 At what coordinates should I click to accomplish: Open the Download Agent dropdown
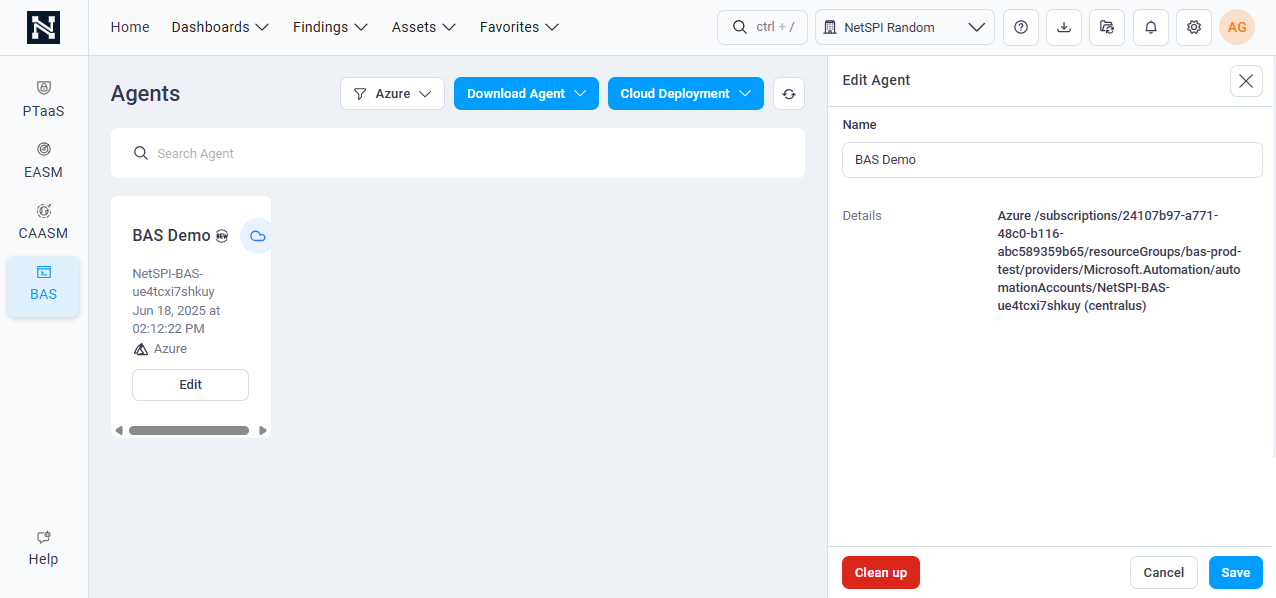[x=526, y=93]
